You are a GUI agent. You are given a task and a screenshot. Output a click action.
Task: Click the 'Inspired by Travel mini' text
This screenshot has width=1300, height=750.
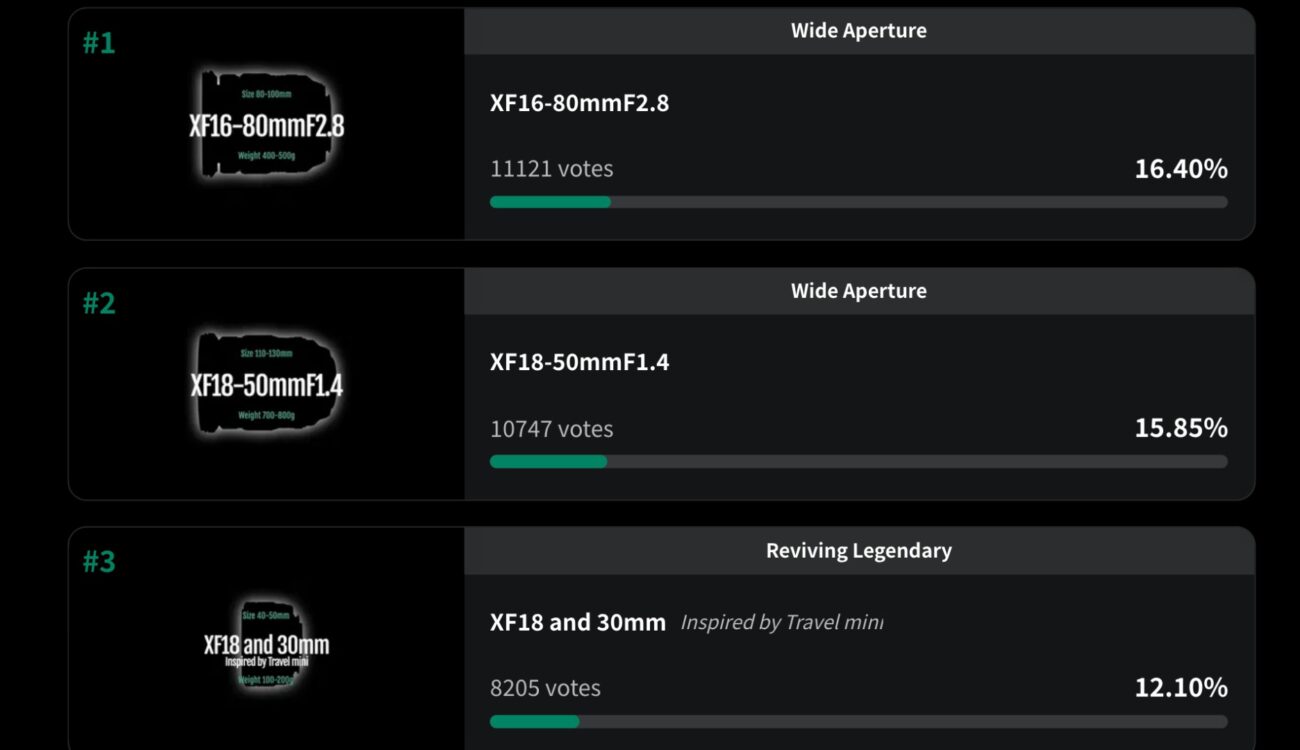click(x=782, y=622)
